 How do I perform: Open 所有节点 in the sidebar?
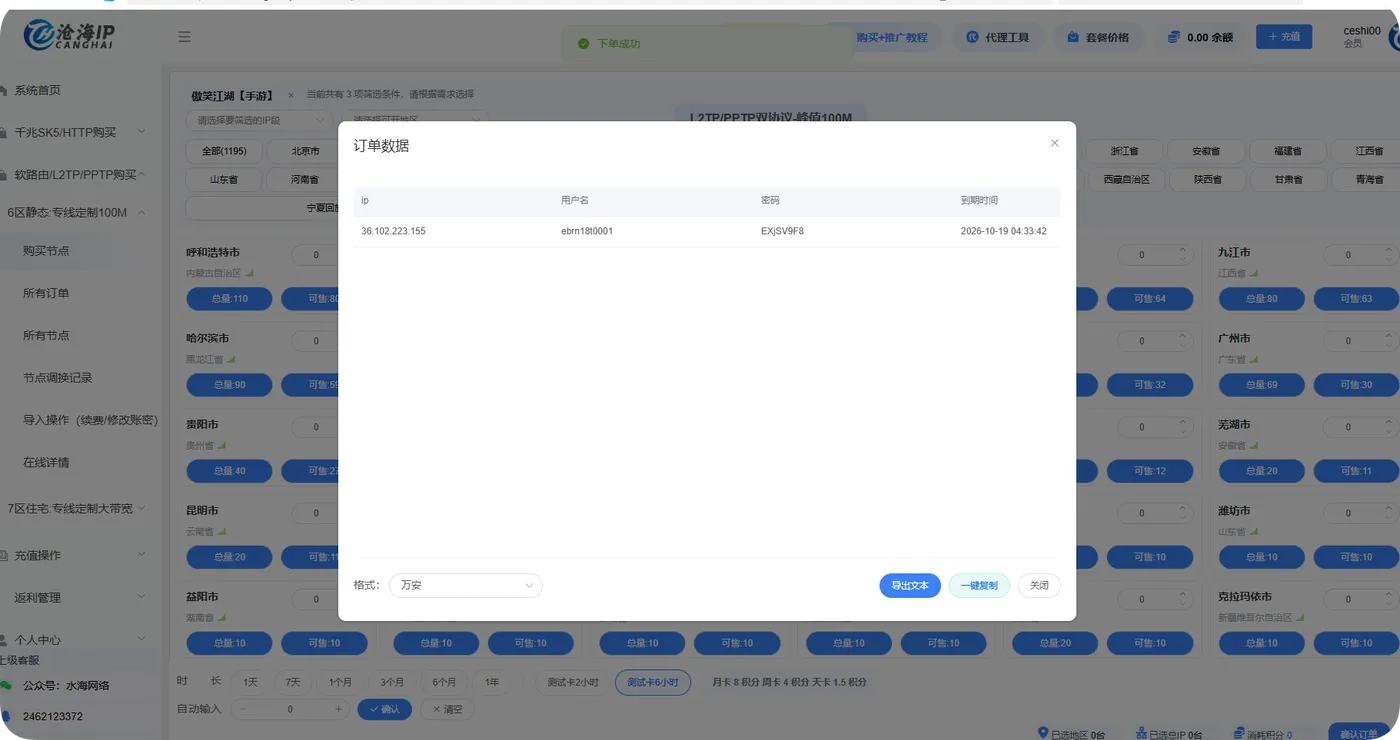coord(46,335)
